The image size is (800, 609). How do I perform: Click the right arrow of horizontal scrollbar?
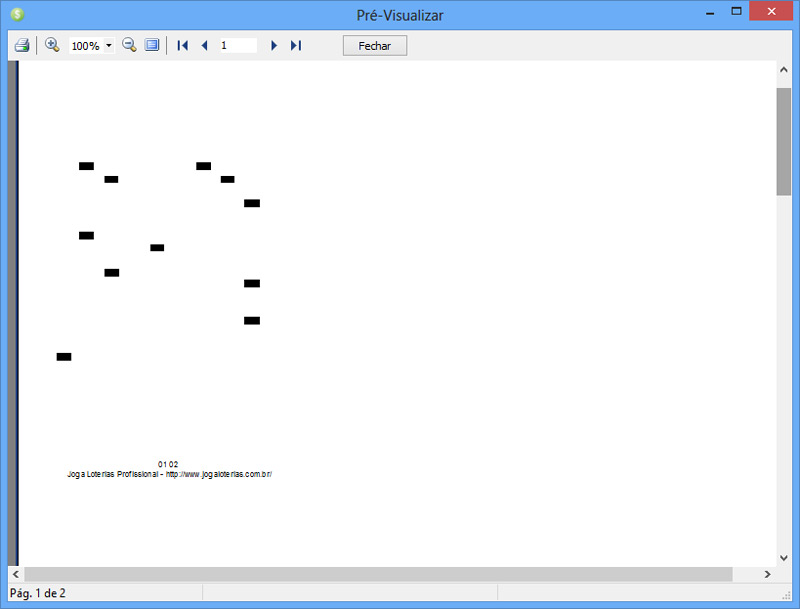pos(767,574)
